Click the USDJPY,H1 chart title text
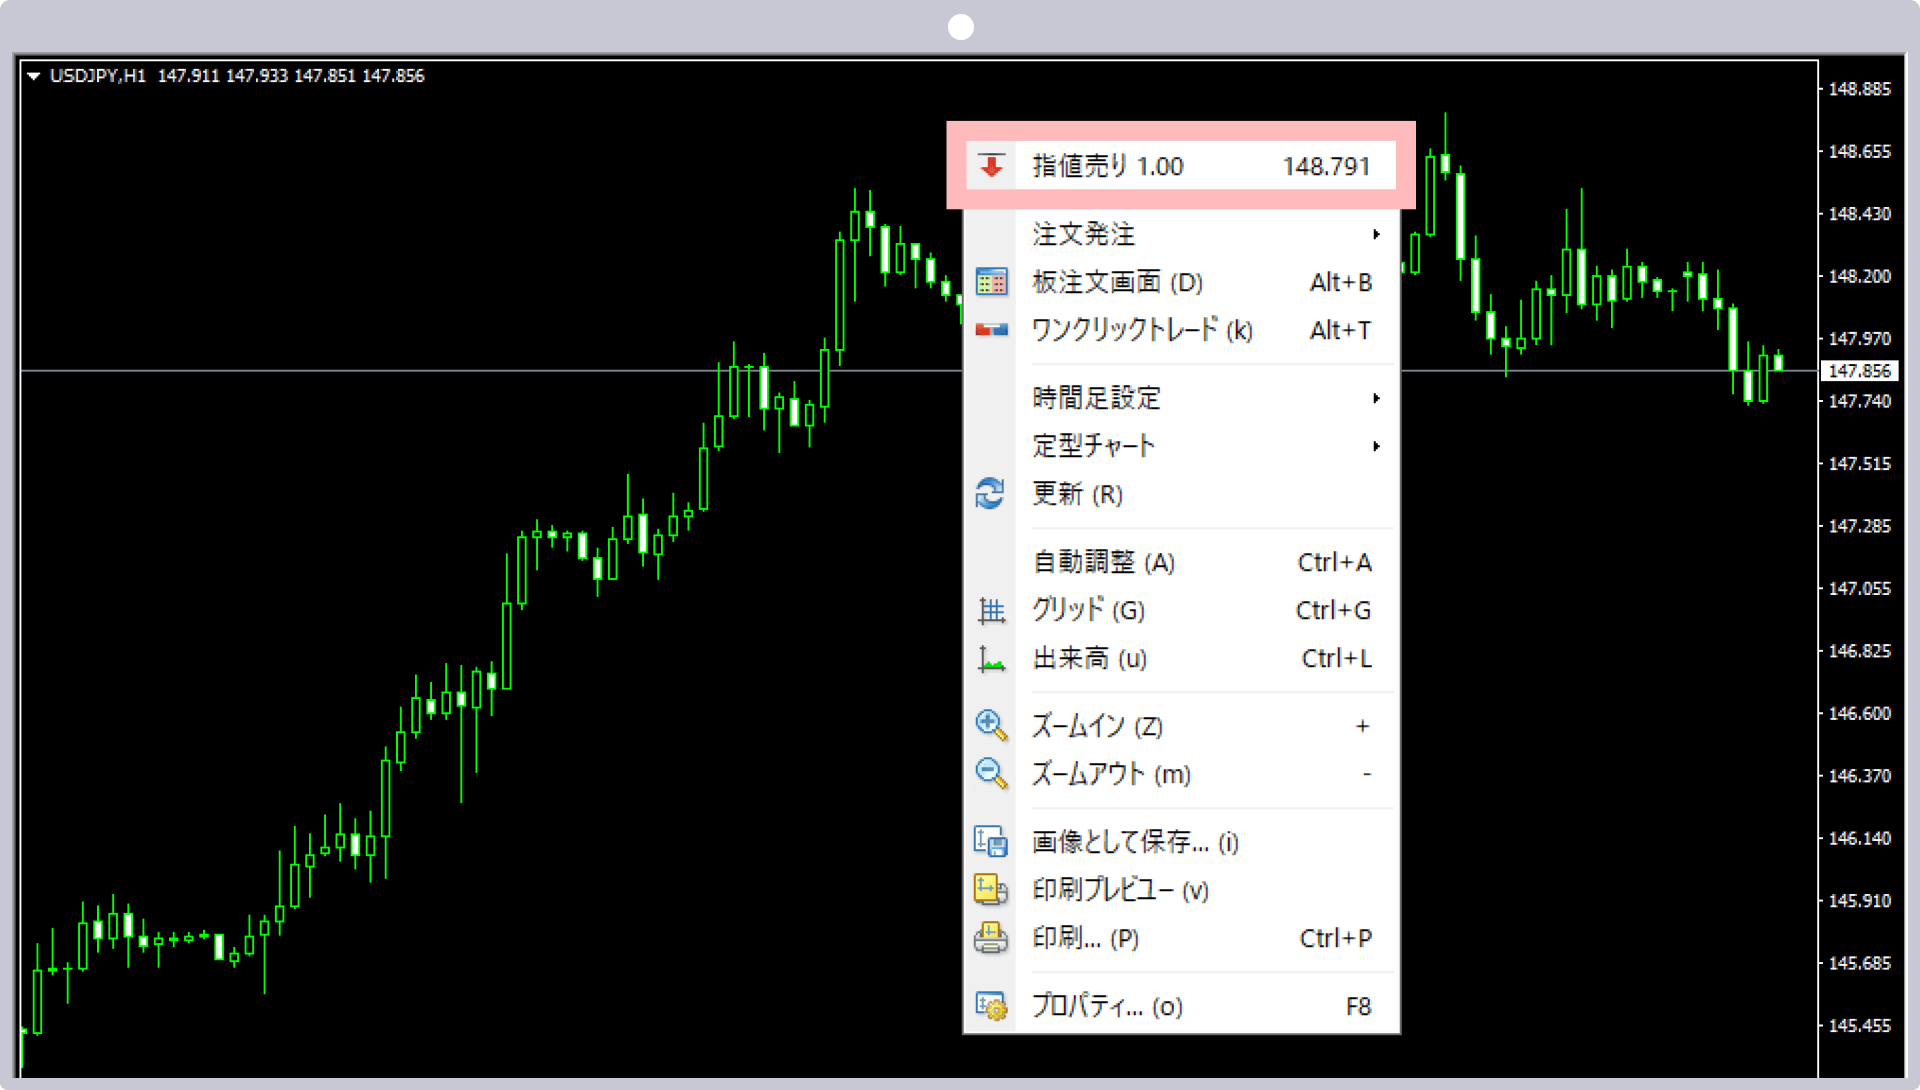The width and height of the screenshot is (1920, 1090). coord(98,76)
